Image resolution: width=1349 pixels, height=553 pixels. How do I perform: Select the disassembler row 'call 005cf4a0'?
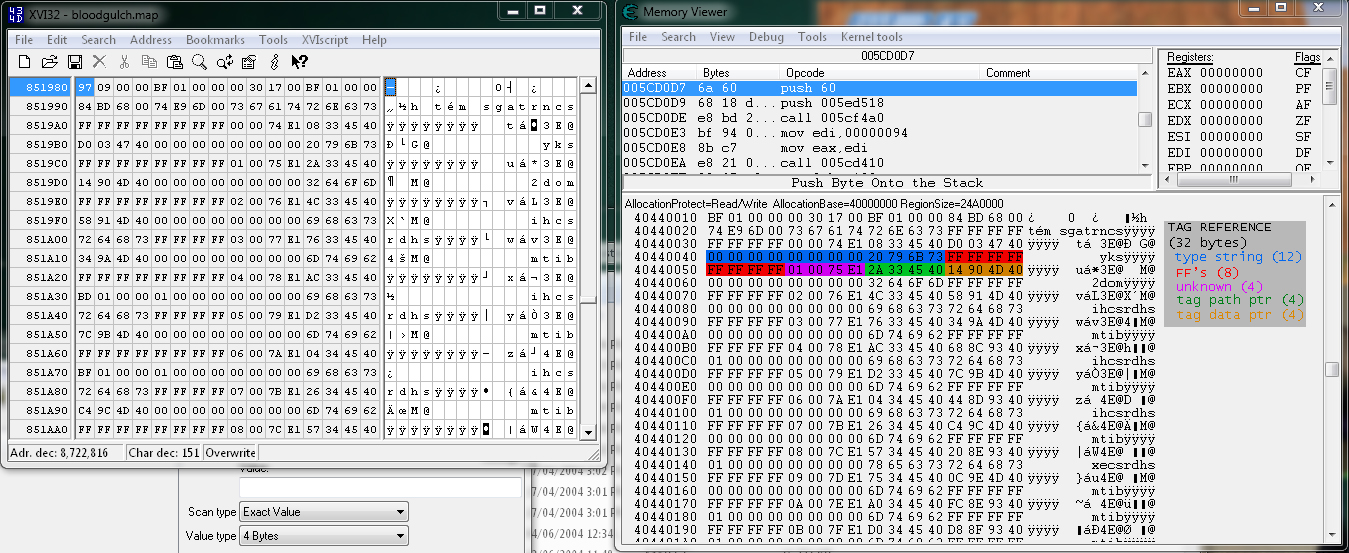(880, 118)
